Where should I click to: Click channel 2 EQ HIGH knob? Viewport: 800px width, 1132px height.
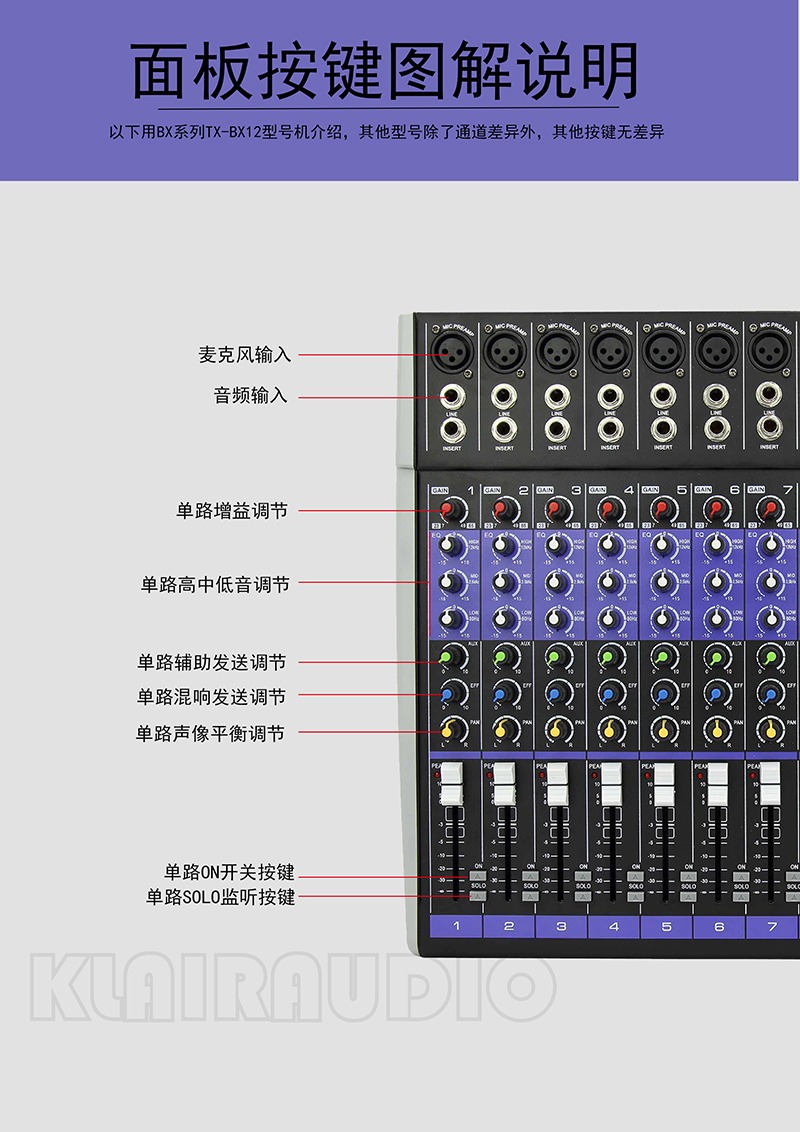tap(502, 546)
